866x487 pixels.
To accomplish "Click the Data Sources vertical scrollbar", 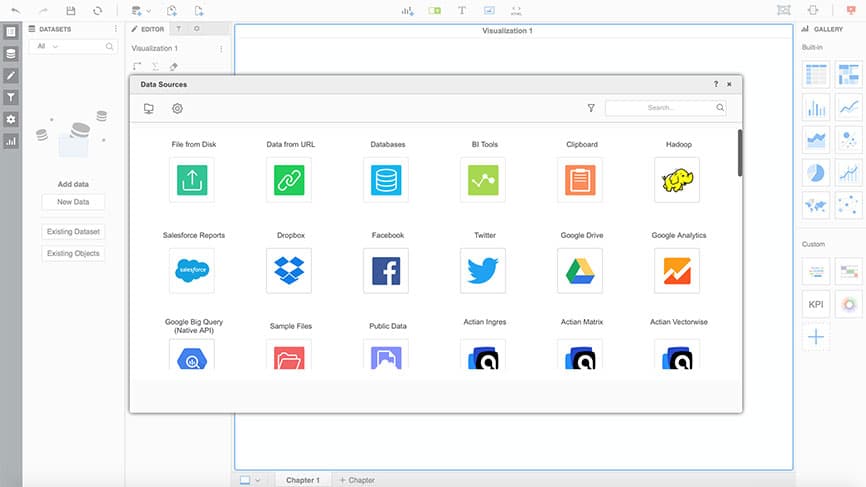I will click(x=740, y=153).
